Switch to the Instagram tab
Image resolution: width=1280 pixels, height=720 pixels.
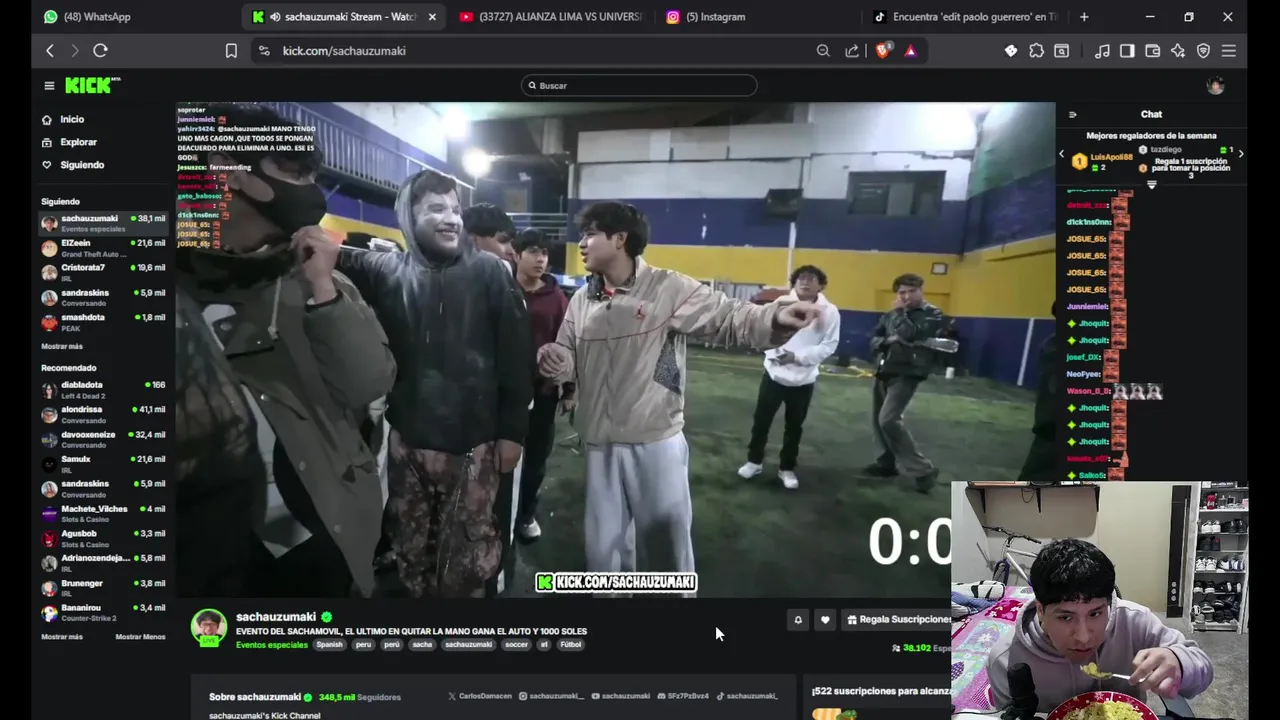(x=706, y=17)
